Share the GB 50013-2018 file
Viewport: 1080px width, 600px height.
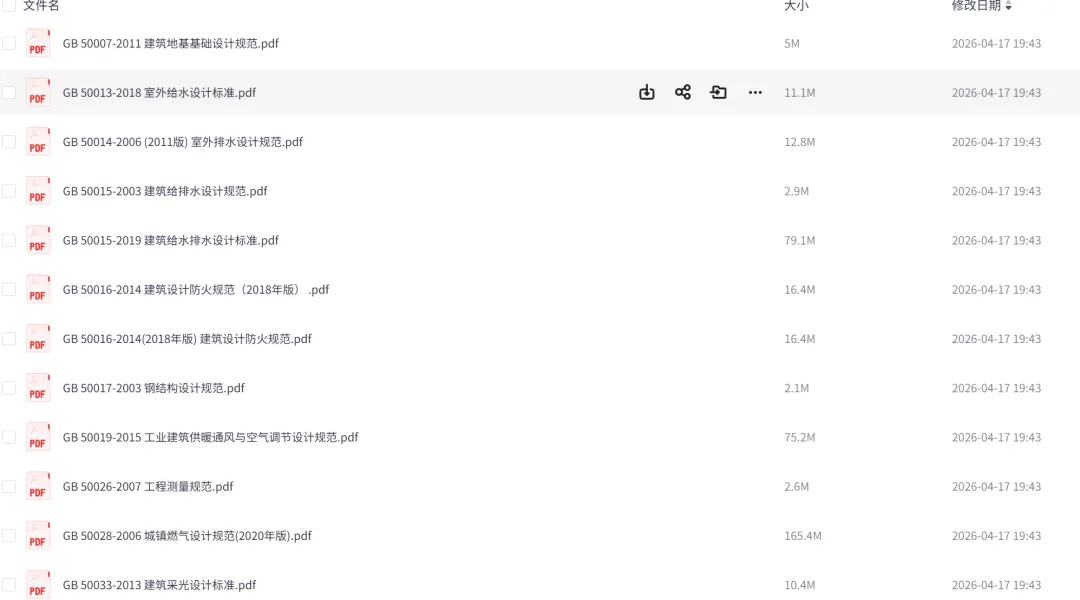click(683, 92)
